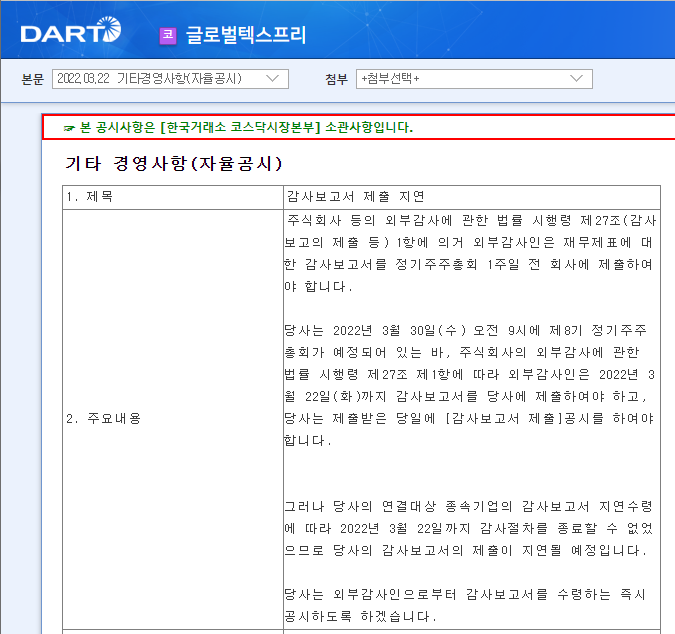The image size is (675, 634).
Task: Click the chevron arrow of the 본문 dropdown
Action: pyautogui.click(x=273, y=78)
